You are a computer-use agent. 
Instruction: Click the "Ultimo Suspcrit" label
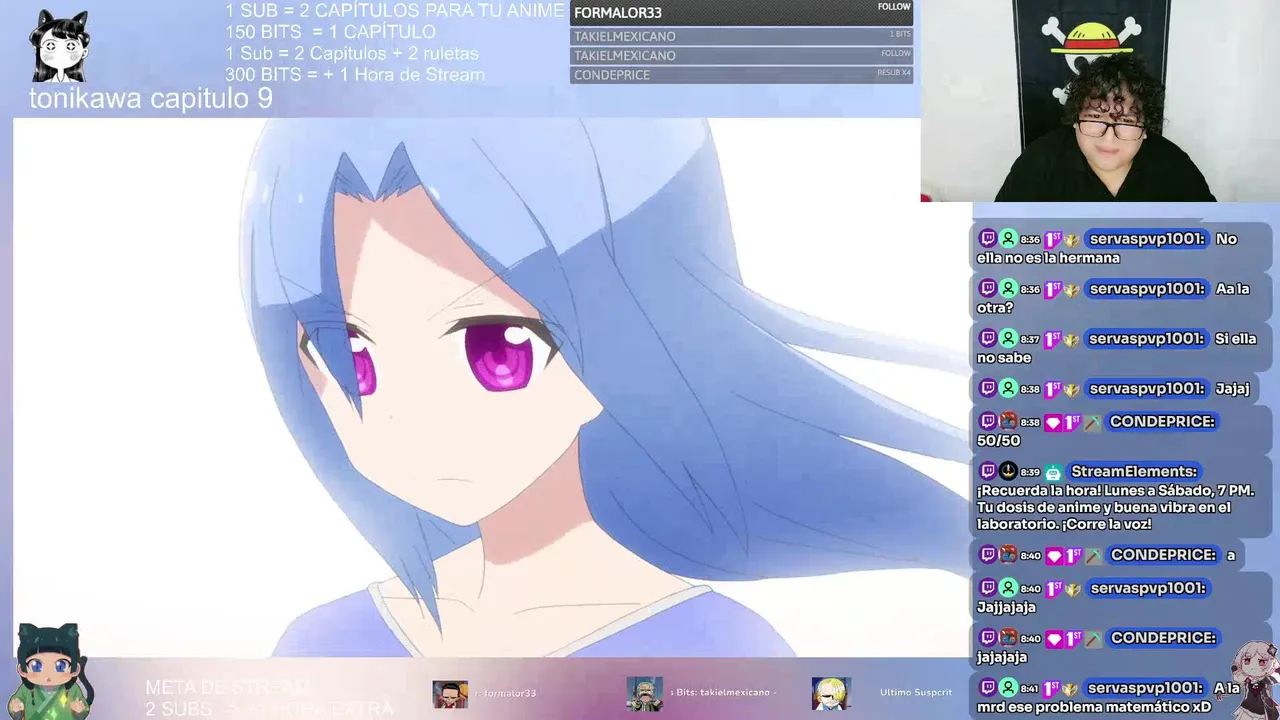[916, 693]
